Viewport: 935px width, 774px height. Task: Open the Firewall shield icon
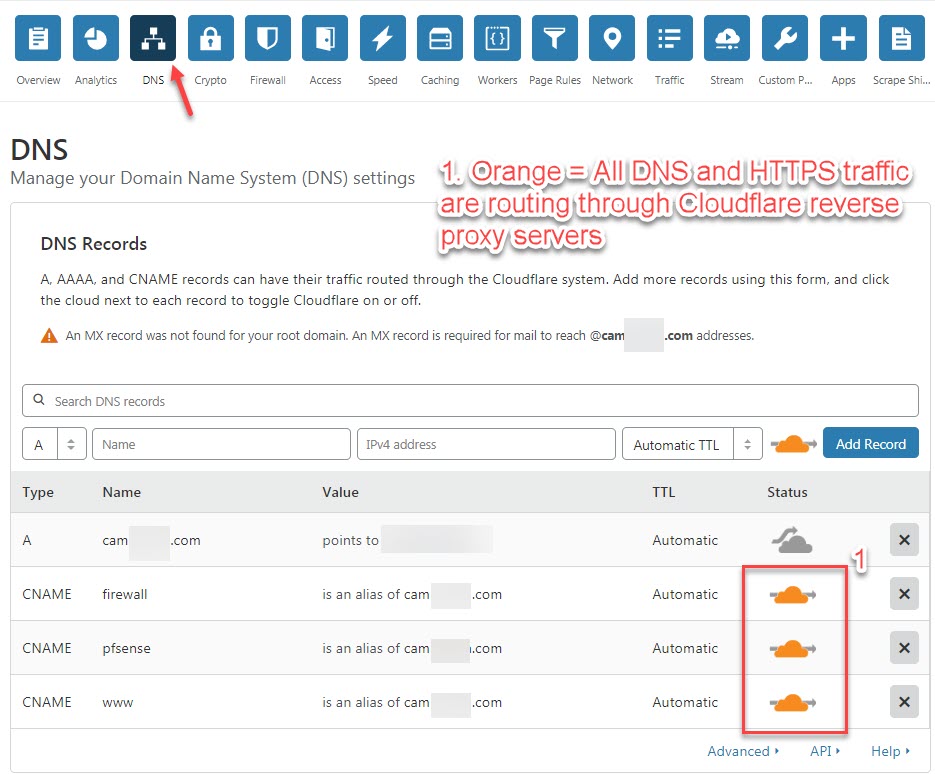coord(268,38)
